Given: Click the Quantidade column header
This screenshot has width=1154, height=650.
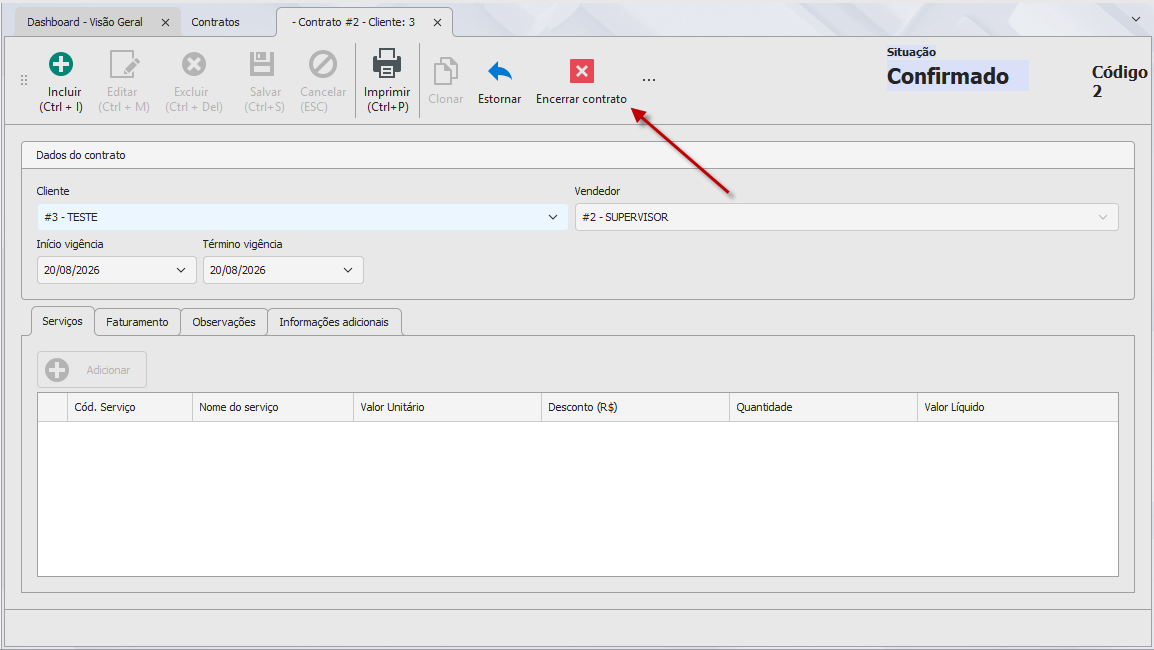Looking at the screenshot, I should tap(824, 407).
